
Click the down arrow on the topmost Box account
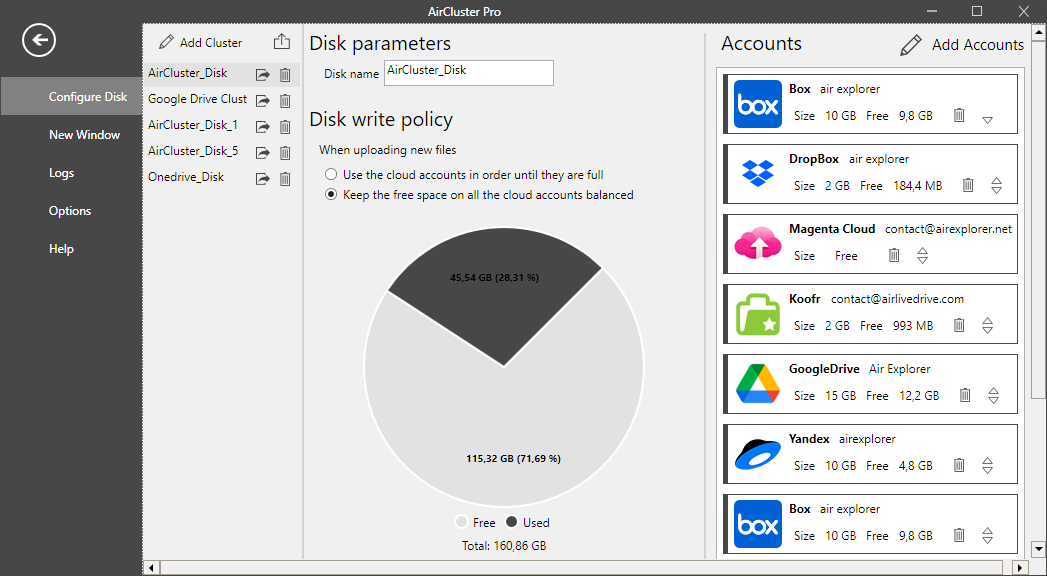point(987,119)
